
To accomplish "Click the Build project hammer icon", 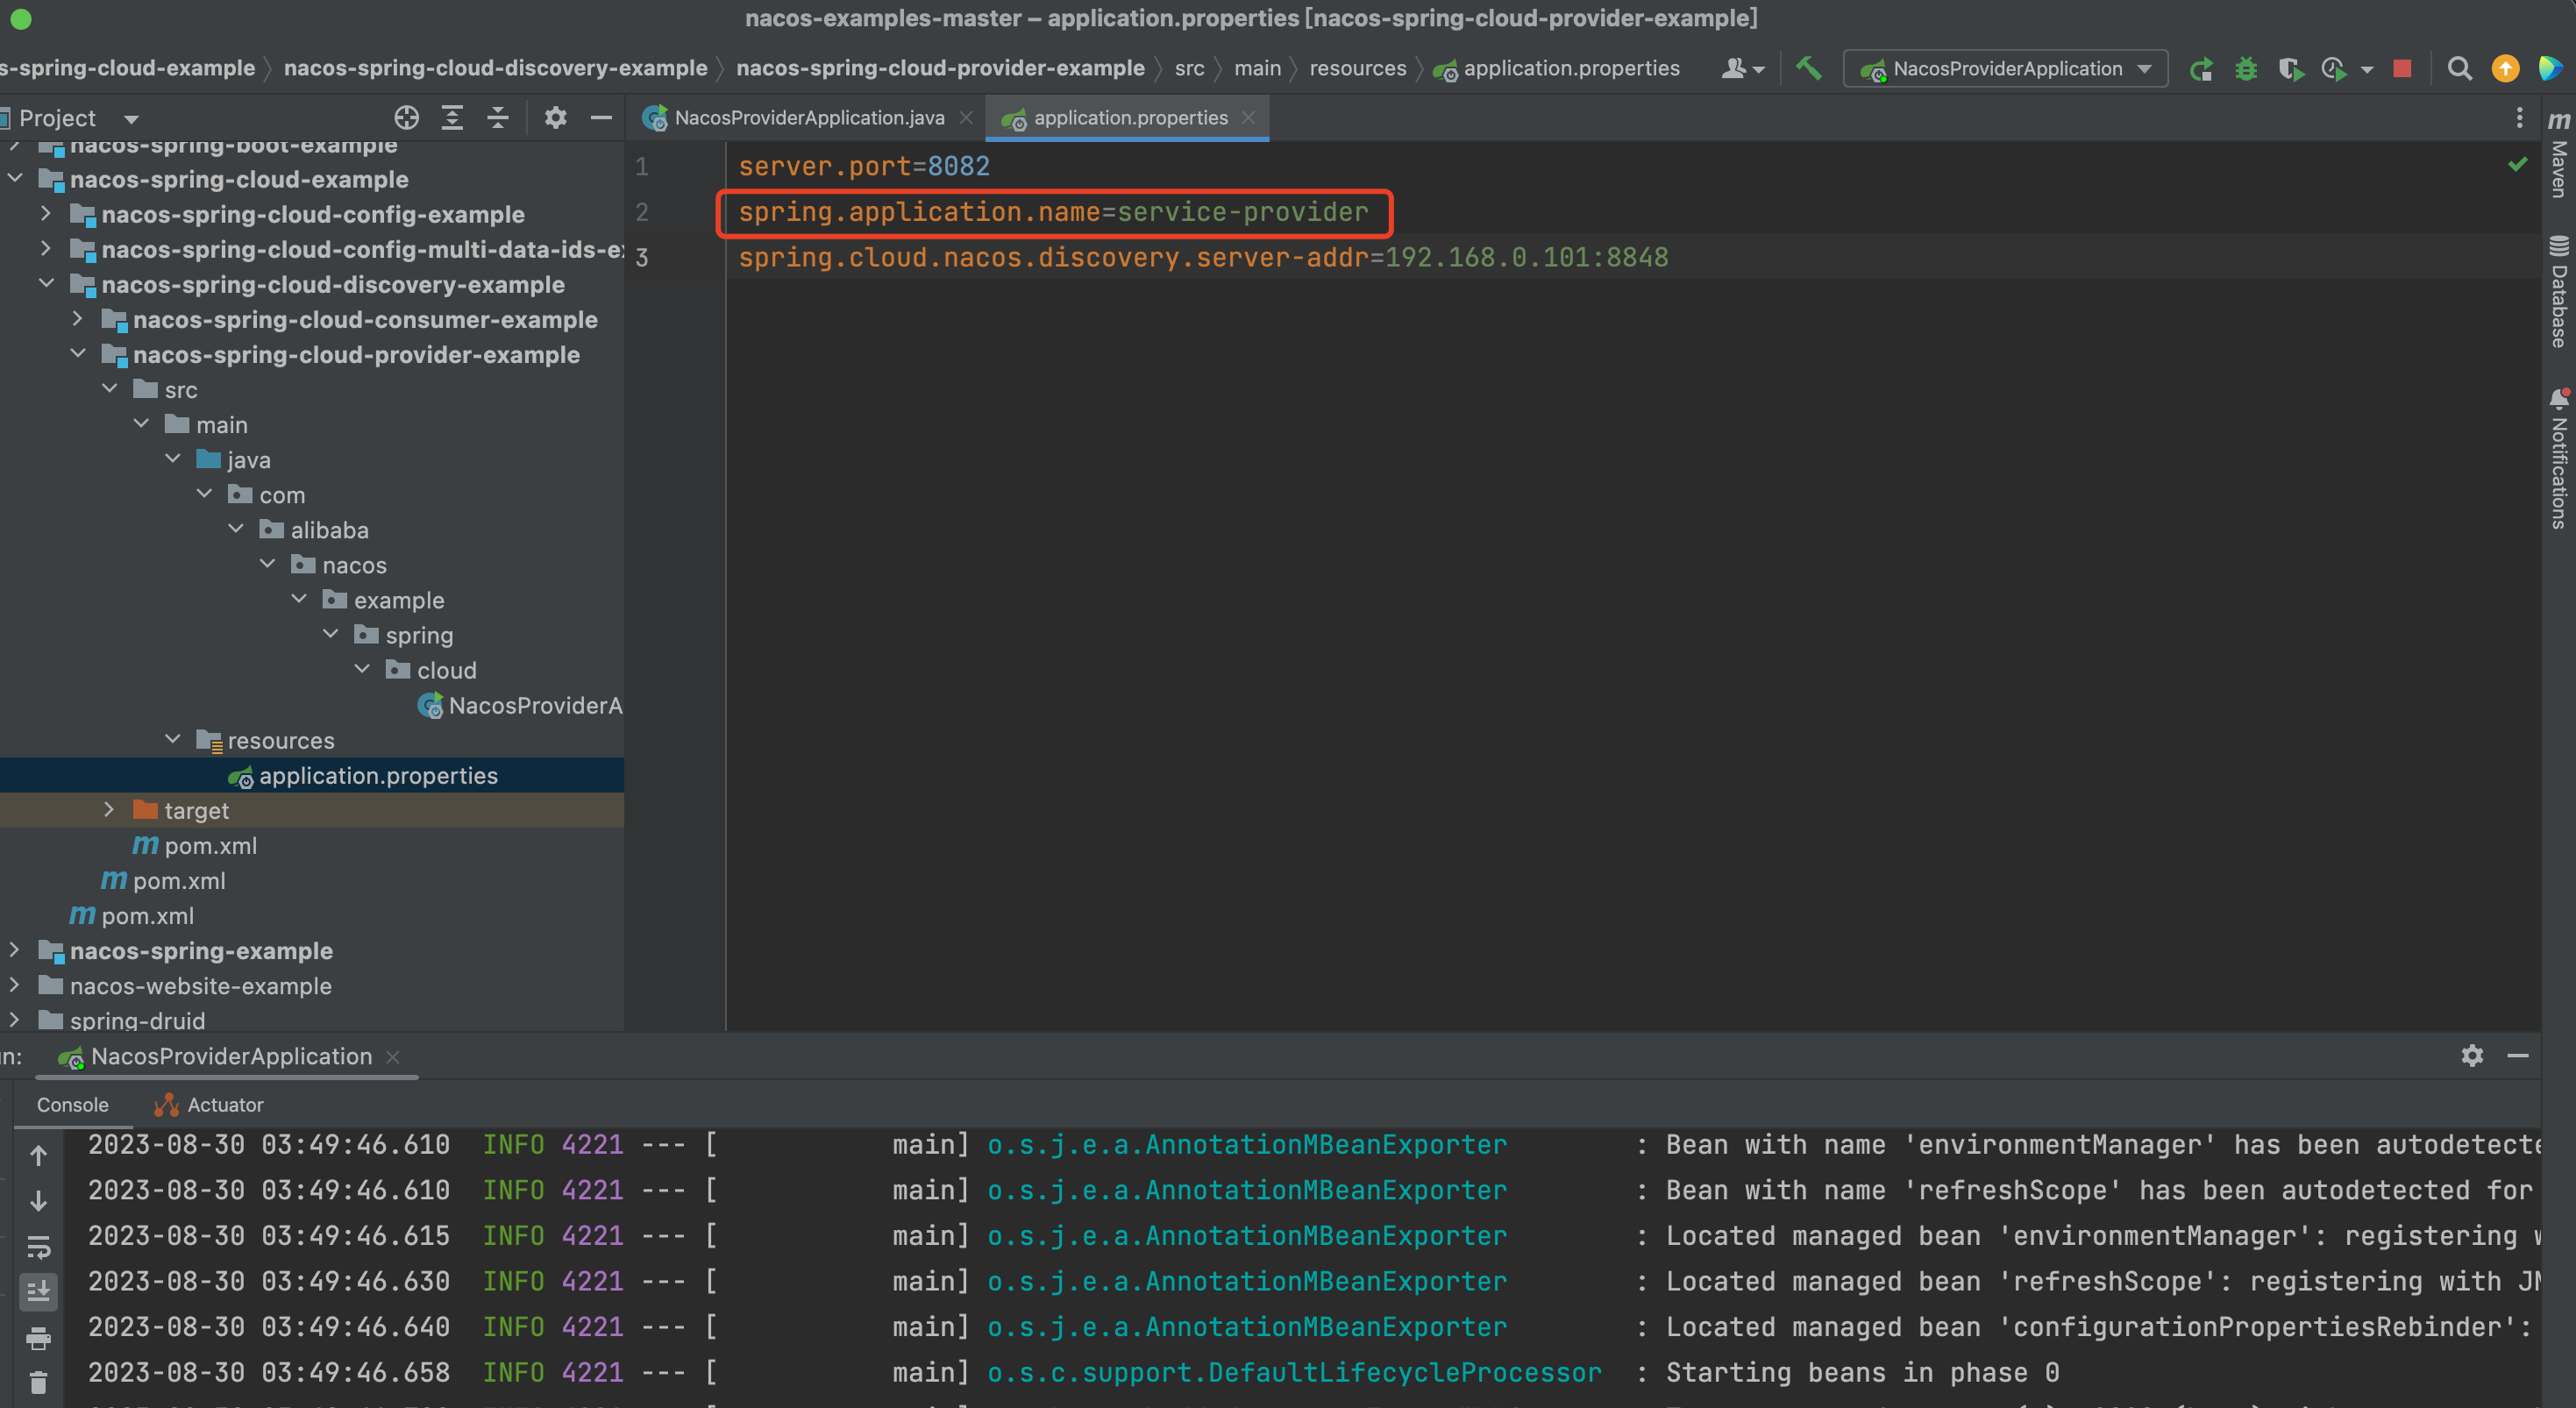I will (1808, 68).
